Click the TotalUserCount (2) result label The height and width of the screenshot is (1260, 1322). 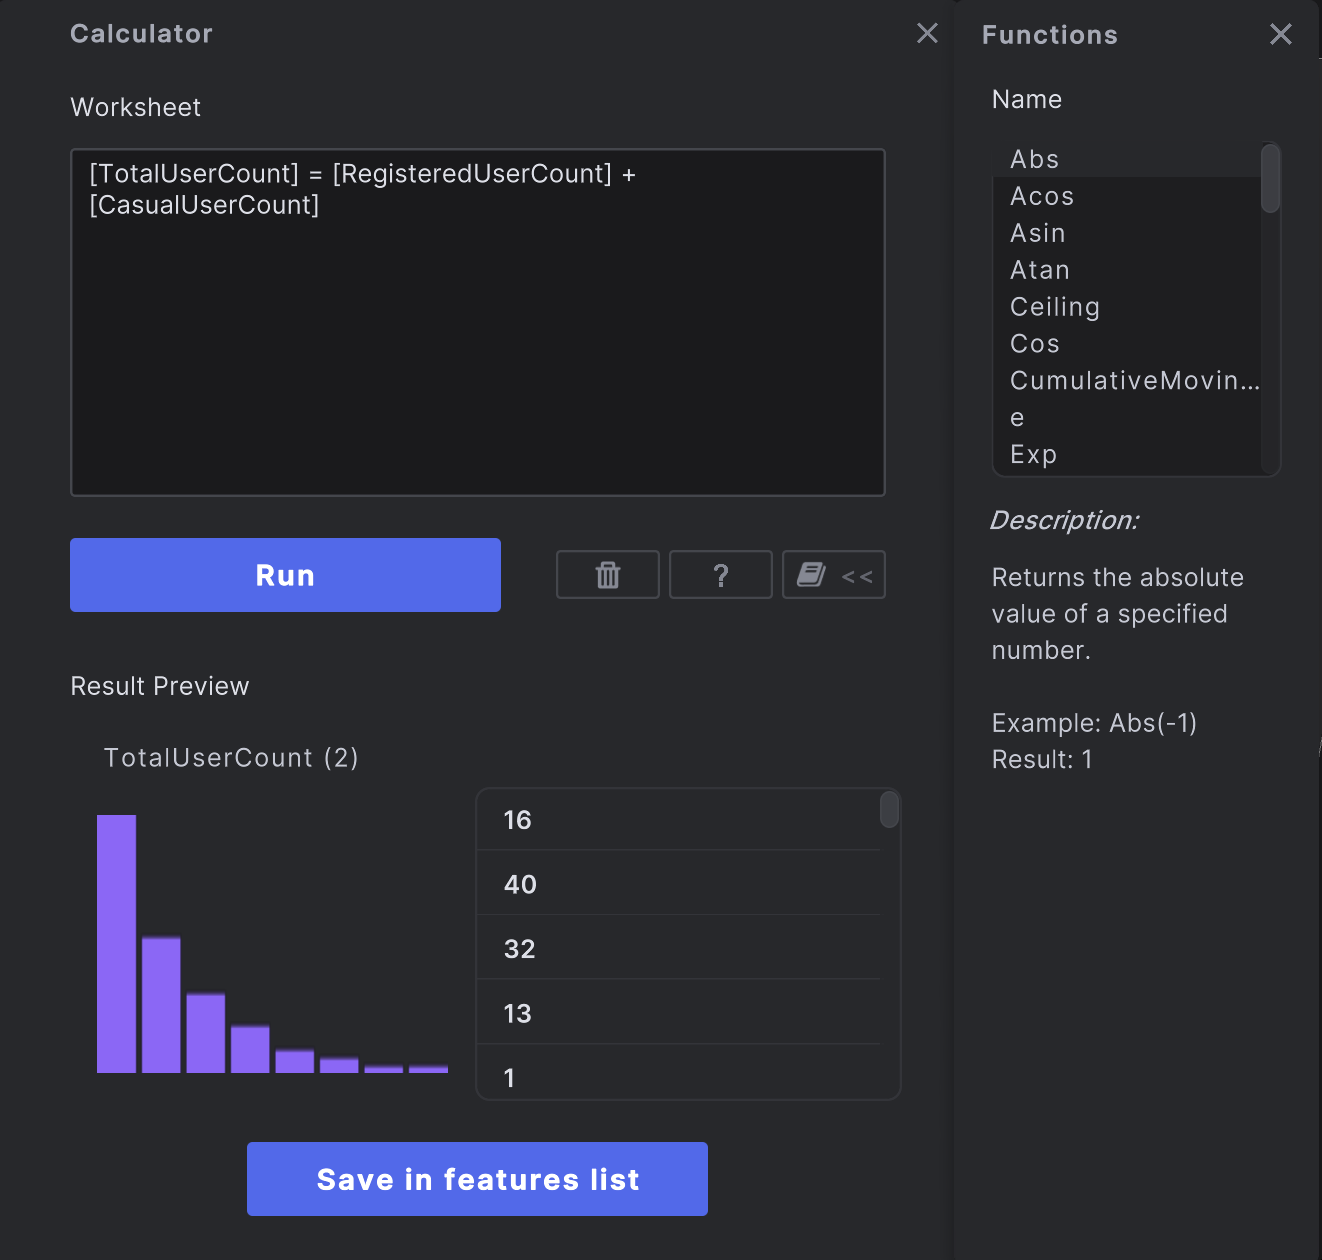pyautogui.click(x=231, y=758)
